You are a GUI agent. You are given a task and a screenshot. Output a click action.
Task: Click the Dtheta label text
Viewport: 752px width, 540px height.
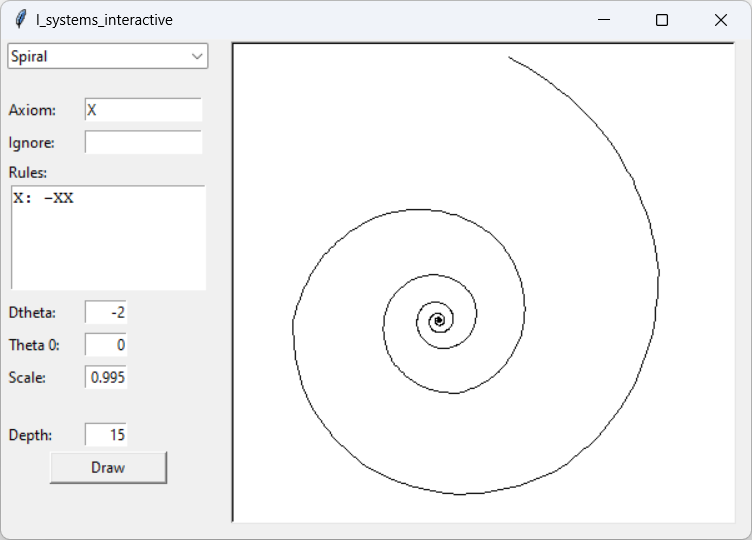pos(32,312)
